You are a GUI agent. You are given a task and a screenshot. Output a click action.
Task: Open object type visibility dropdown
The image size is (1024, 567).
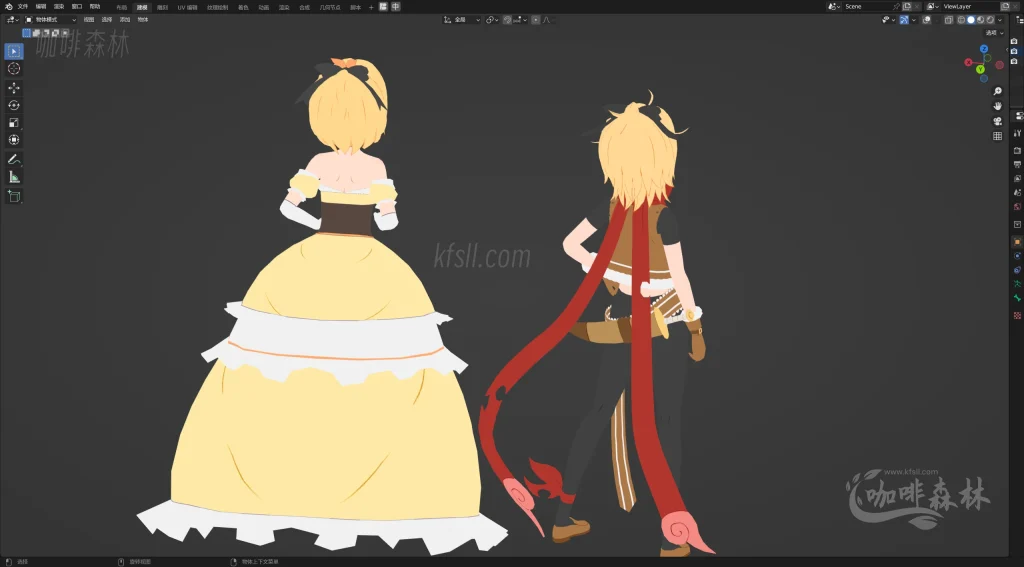click(x=889, y=20)
